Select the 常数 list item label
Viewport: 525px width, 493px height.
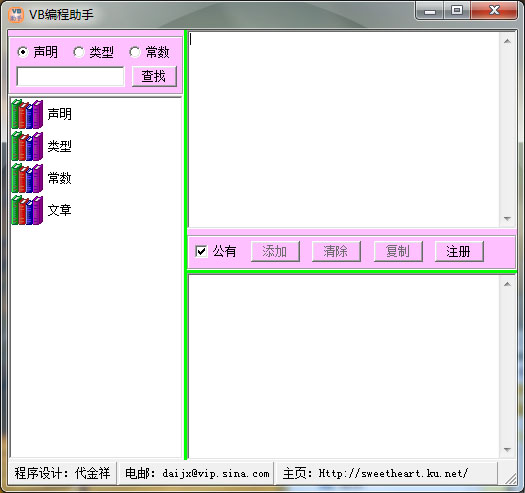pos(60,178)
